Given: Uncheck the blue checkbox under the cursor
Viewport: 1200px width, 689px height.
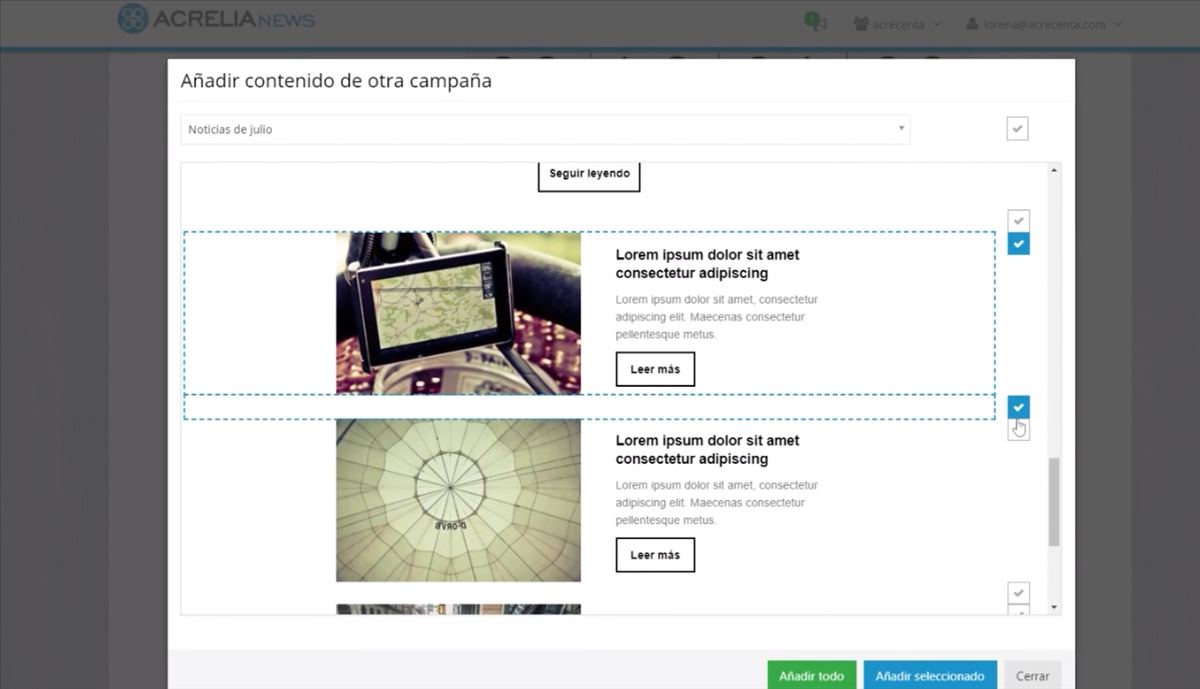Looking at the screenshot, I should tap(1018, 406).
